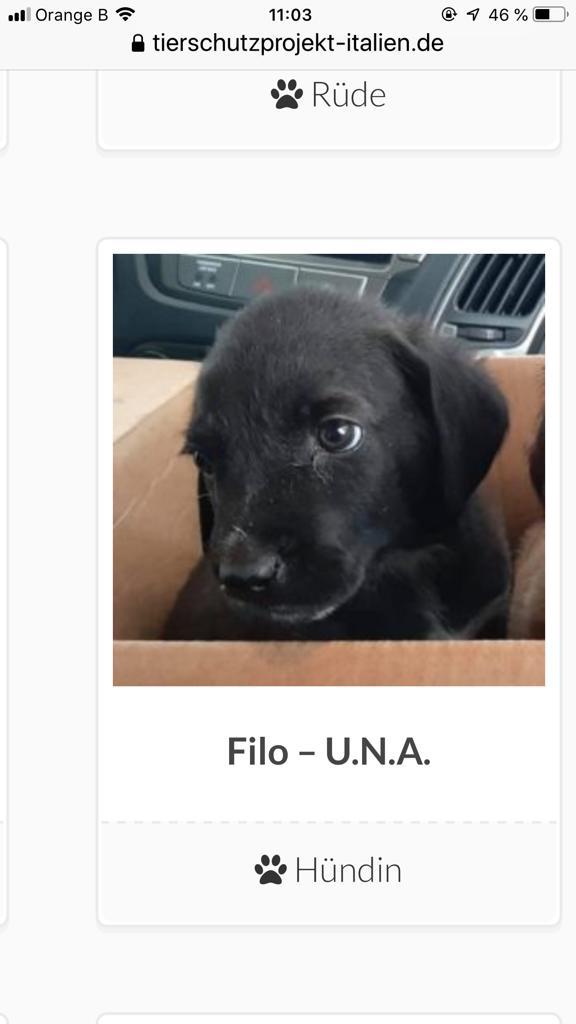This screenshot has height=1024, width=576.
Task: Tap the 11:03 clock in the status bar
Action: tap(290, 14)
